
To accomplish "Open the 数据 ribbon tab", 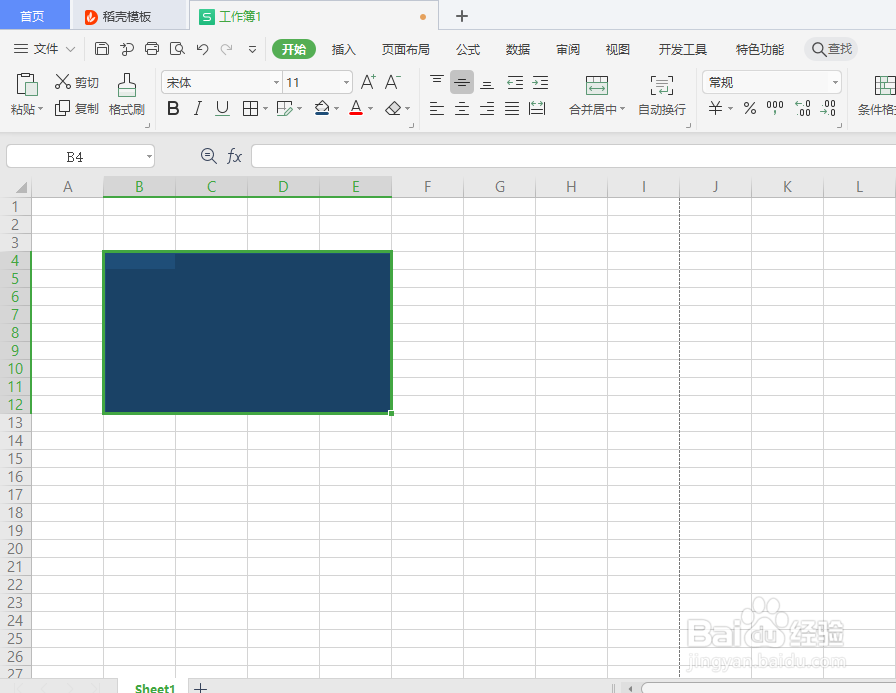I will coord(518,50).
